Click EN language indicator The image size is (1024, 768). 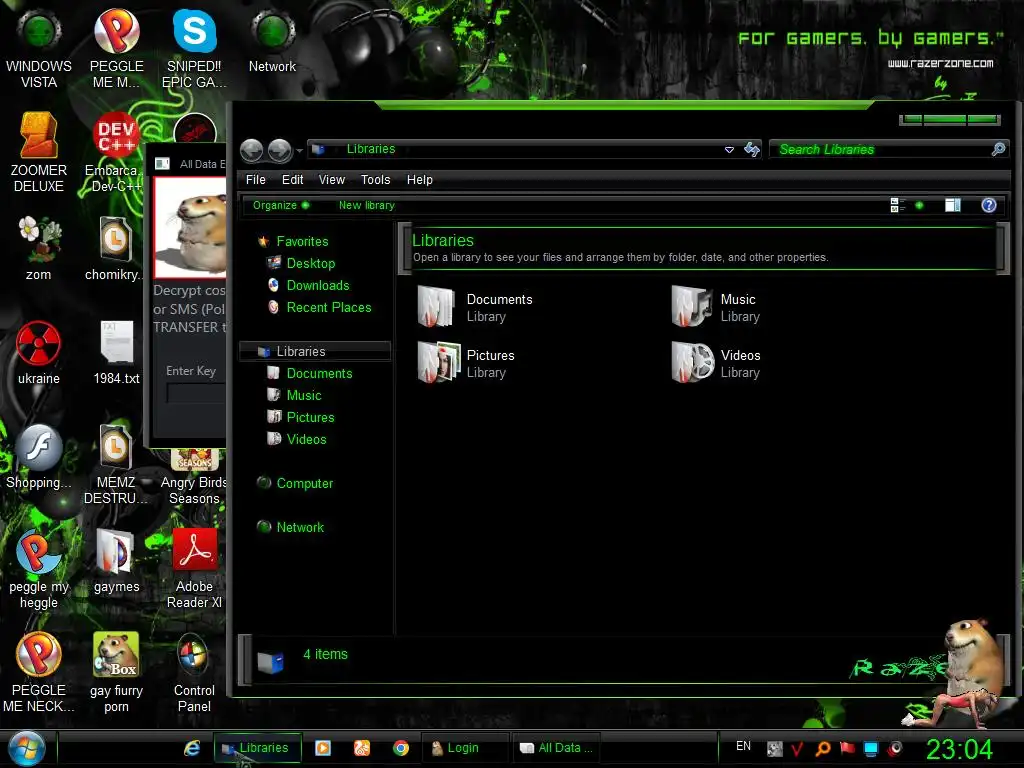click(x=743, y=746)
